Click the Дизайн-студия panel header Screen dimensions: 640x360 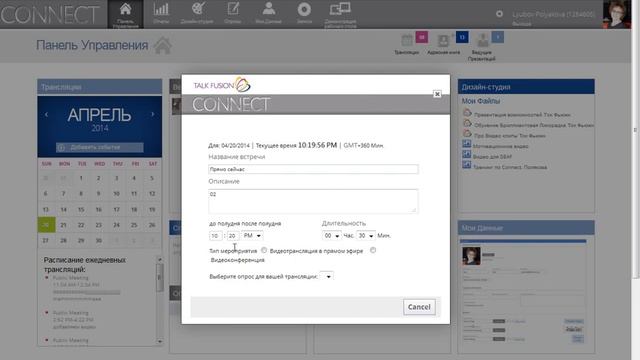(526, 87)
